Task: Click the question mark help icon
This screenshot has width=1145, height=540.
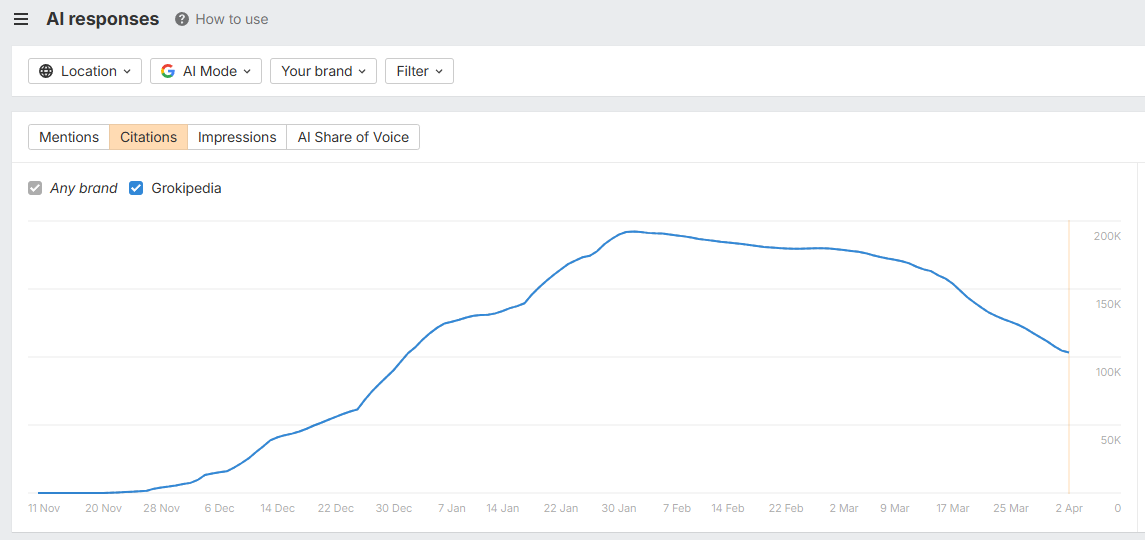Action: click(182, 19)
